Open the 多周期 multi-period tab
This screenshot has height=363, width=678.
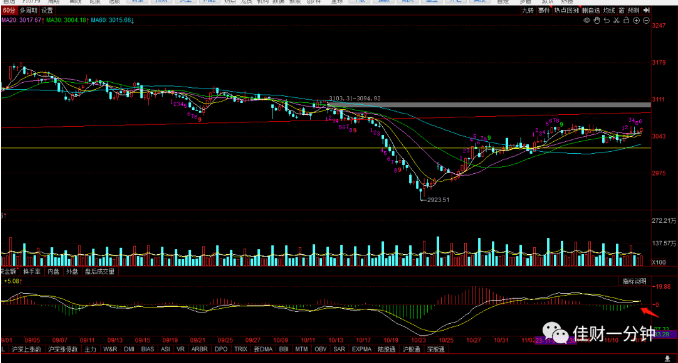29,10
